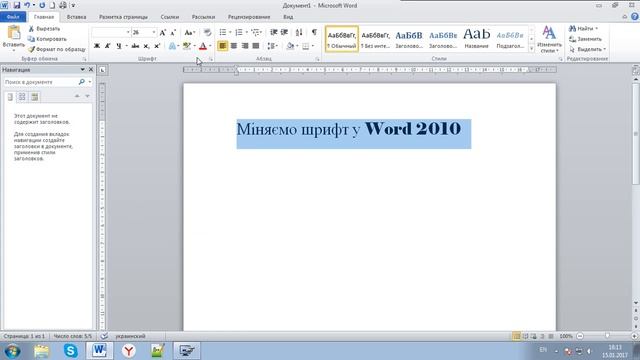Viewport: 640px width, 360px height.
Task: Open change case Aa dropdown
Action: pos(189,32)
